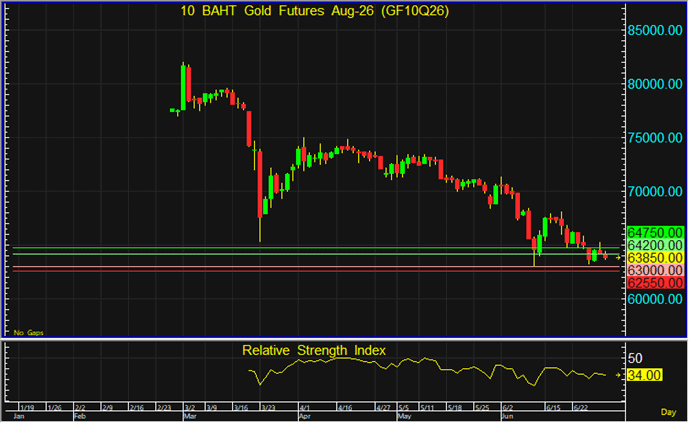Click the pink 63000.00 price tag

[655, 270]
